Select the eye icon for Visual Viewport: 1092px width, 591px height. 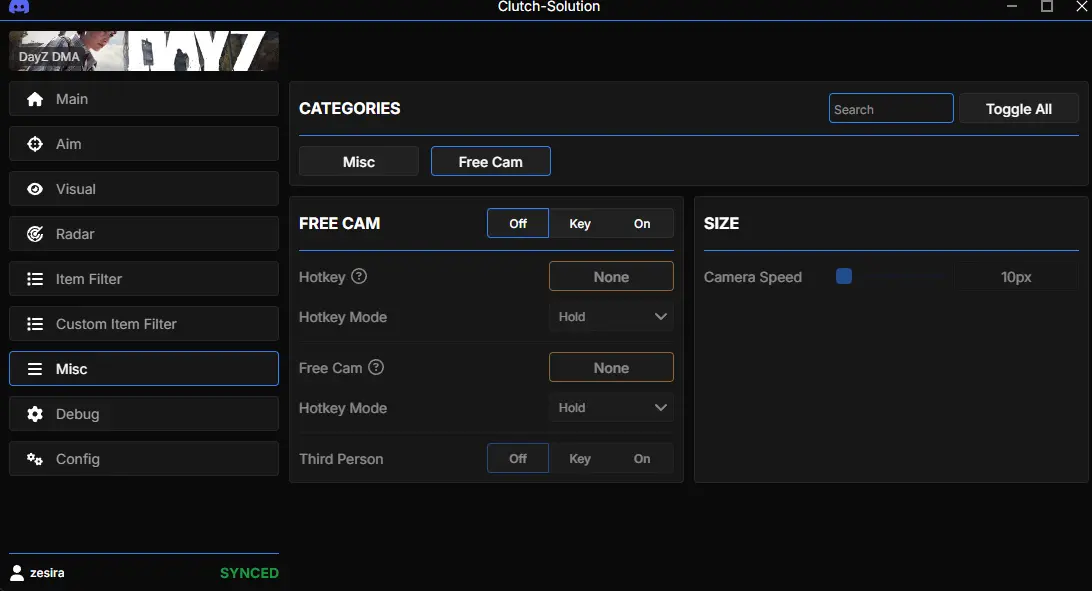[35, 189]
